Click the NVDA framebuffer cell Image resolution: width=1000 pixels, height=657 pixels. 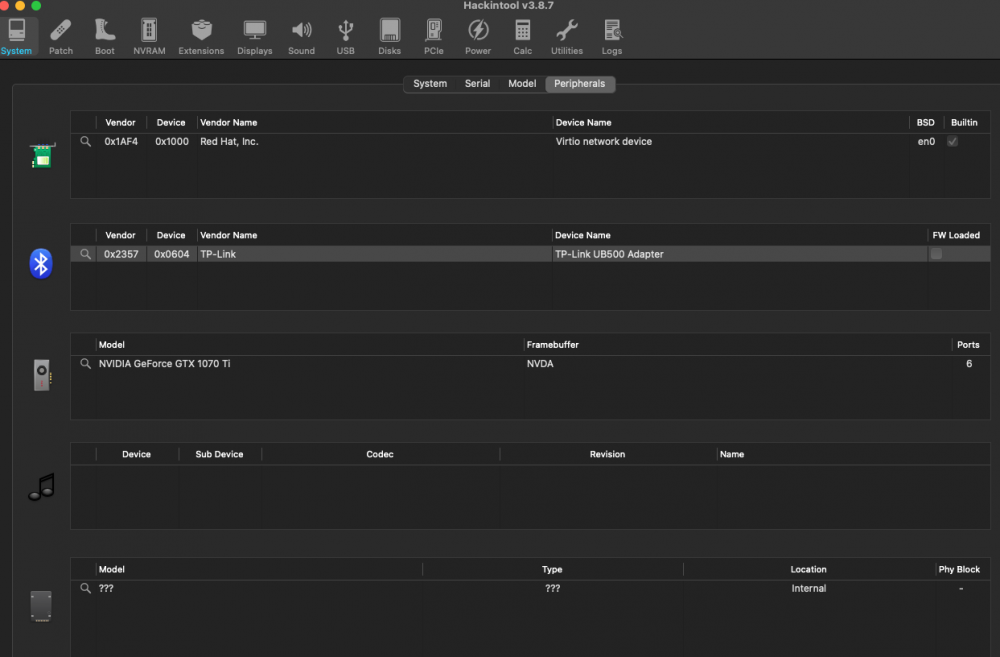pyautogui.click(x=540, y=364)
